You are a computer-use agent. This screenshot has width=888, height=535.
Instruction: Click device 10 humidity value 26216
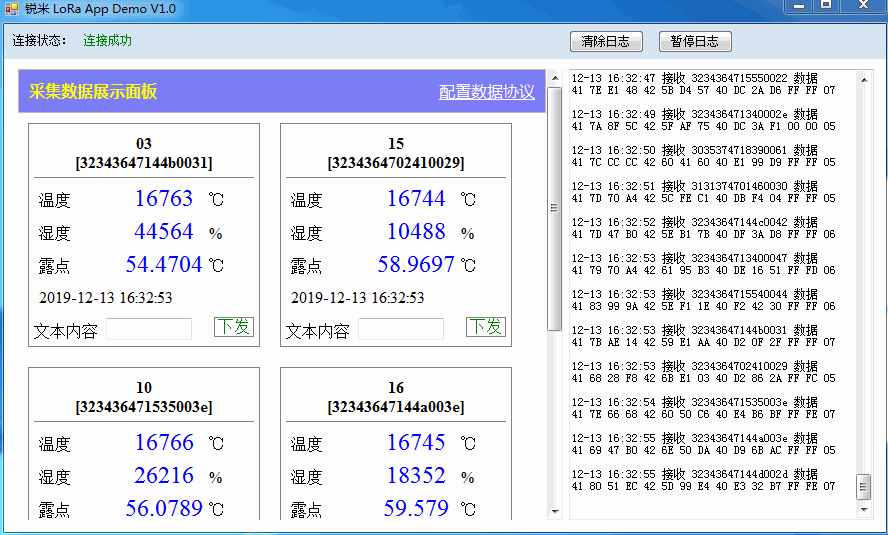pyautogui.click(x=164, y=476)
